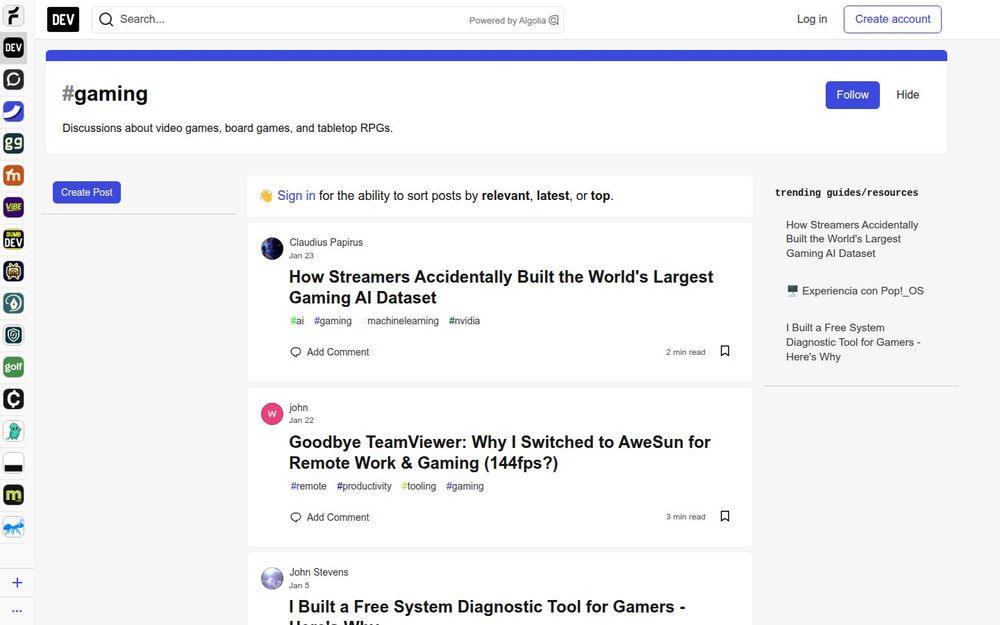The image size is (1000, 625).
Task: Open the chat-bubble community icon in sidebar
Action: (x=13, y=80)
